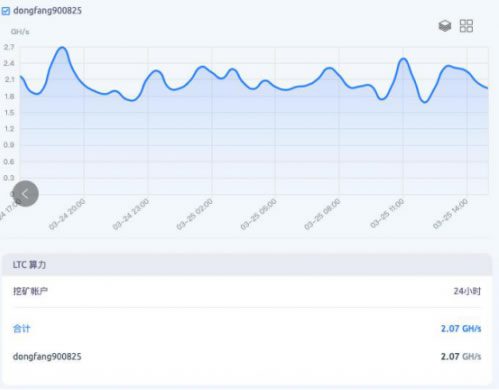Tap the gray back arrow button
The width and height of the screenshot is (499, 390).
pyautogui.click(x=26, y=194)
